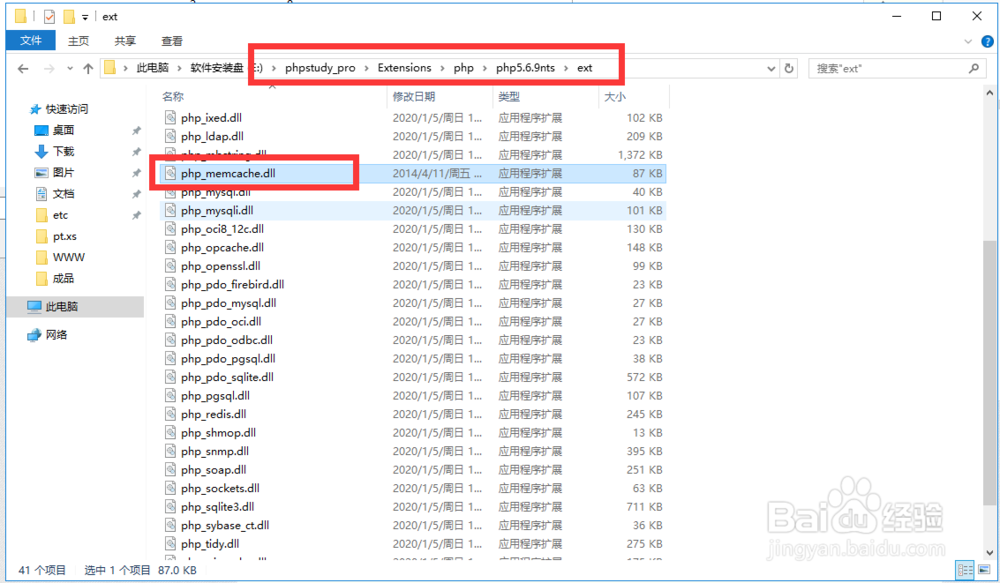
Task: Click 此电脑 in the address breadcrumb
Action: 152,68
